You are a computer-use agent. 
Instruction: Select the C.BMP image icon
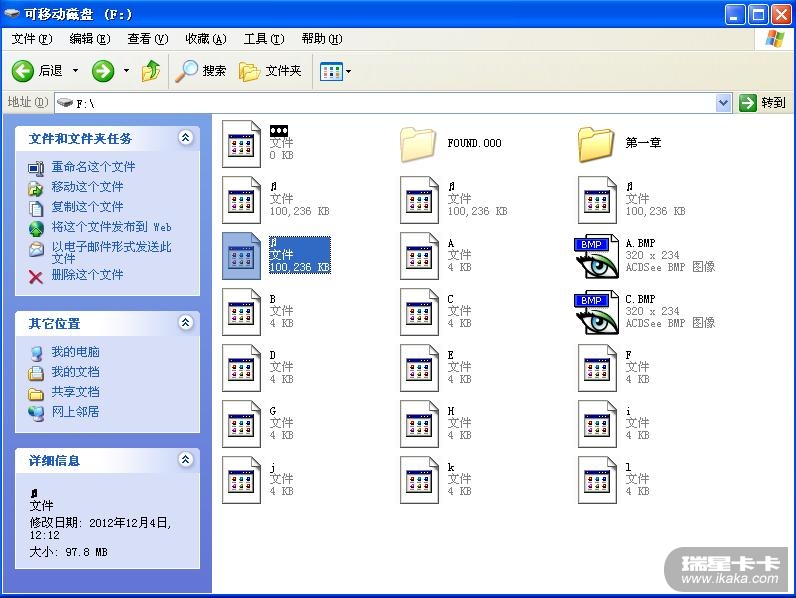coord(596,312)
